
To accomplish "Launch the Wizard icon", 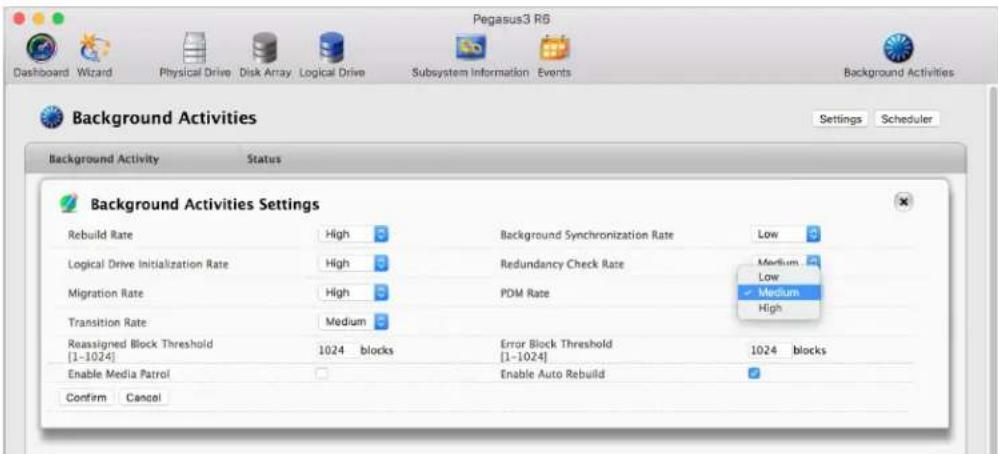I will click(94, 48).
